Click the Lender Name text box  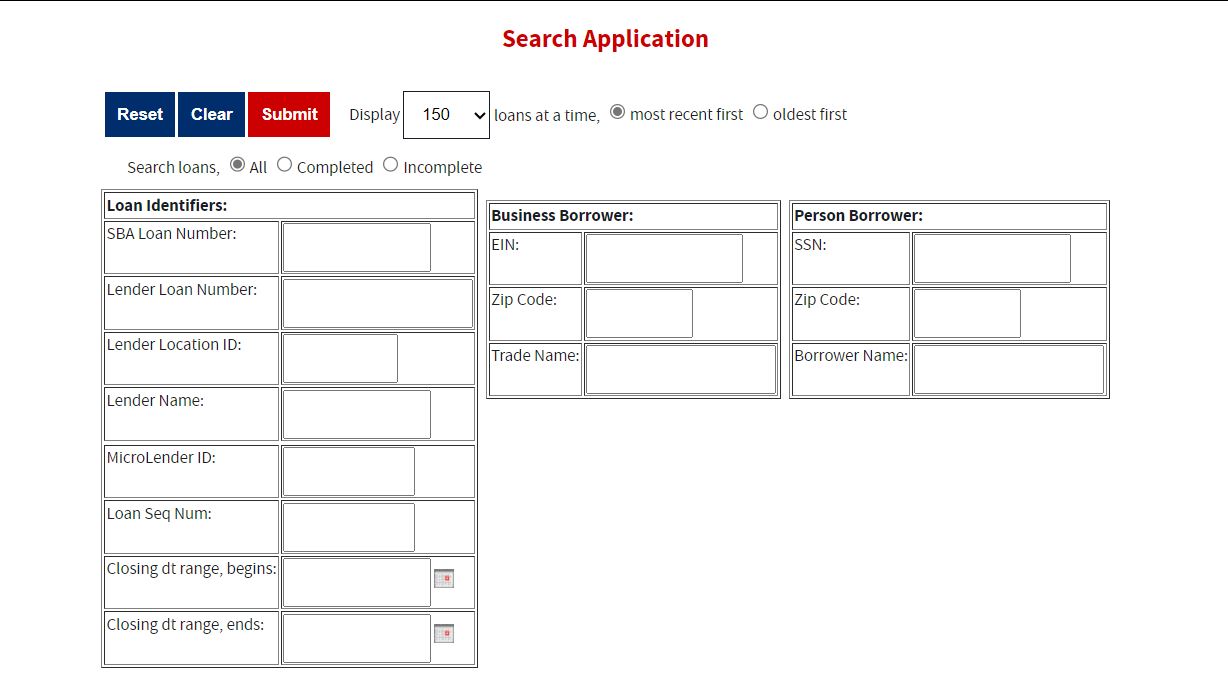coord(356,415)
